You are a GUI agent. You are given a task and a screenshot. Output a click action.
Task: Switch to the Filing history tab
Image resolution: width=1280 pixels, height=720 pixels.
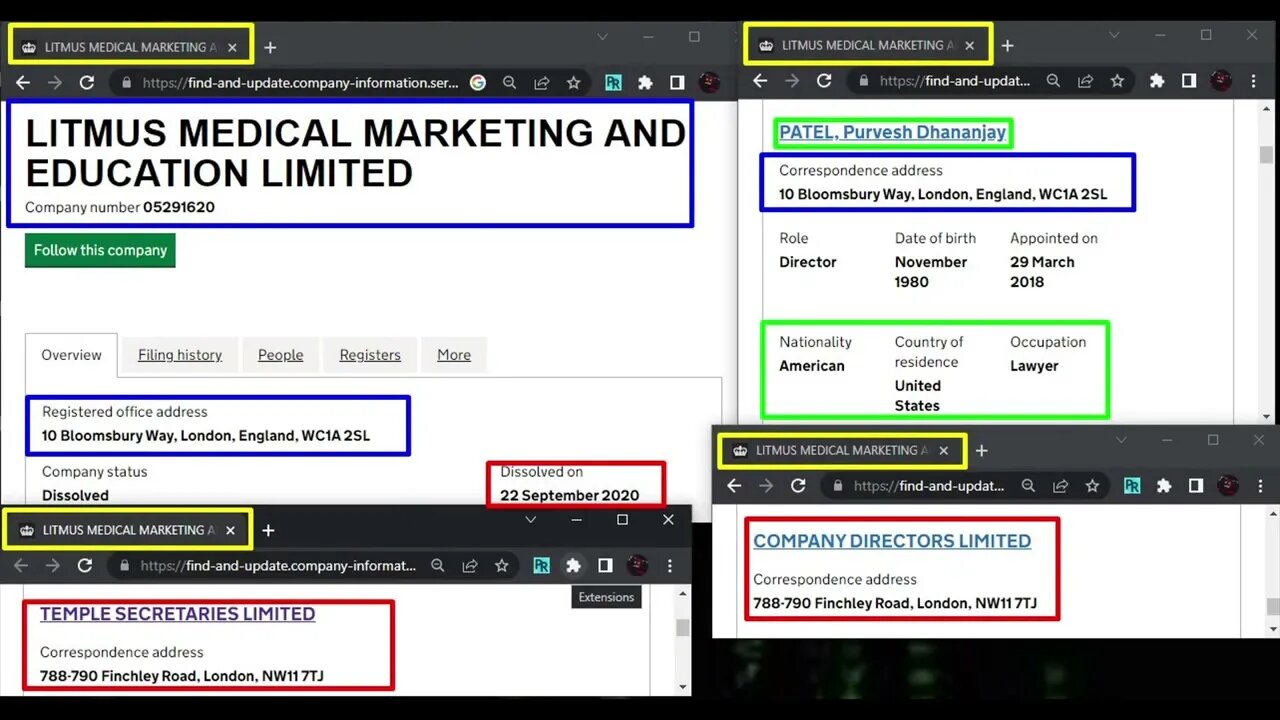[180, 355]
